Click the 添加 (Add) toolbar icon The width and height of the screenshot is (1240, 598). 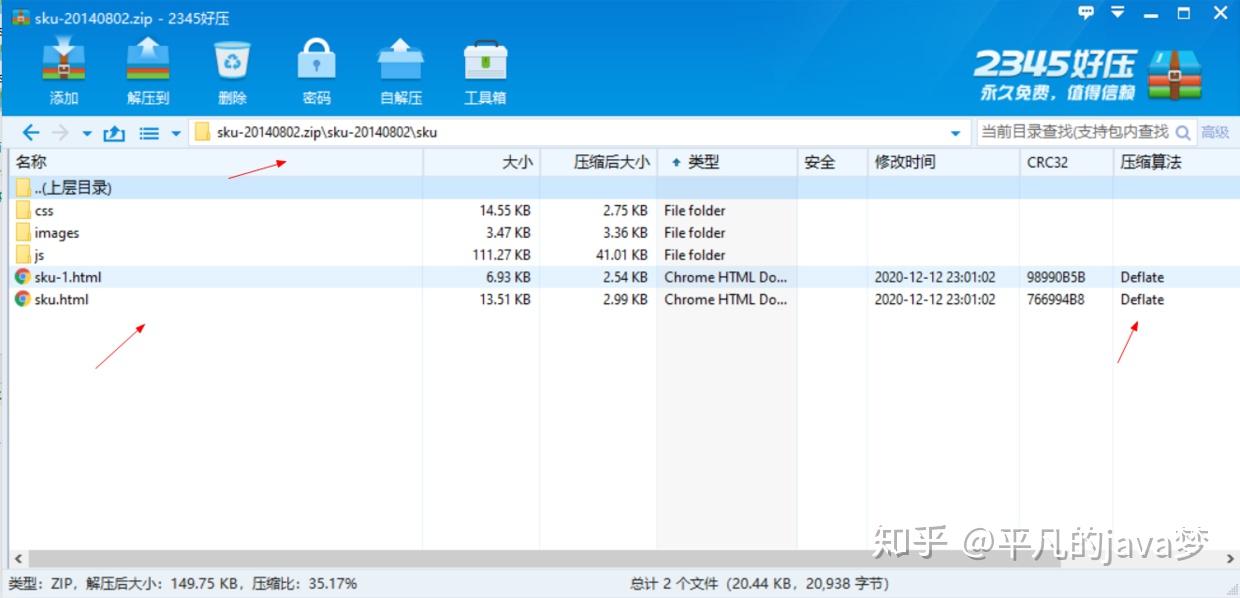64,60
